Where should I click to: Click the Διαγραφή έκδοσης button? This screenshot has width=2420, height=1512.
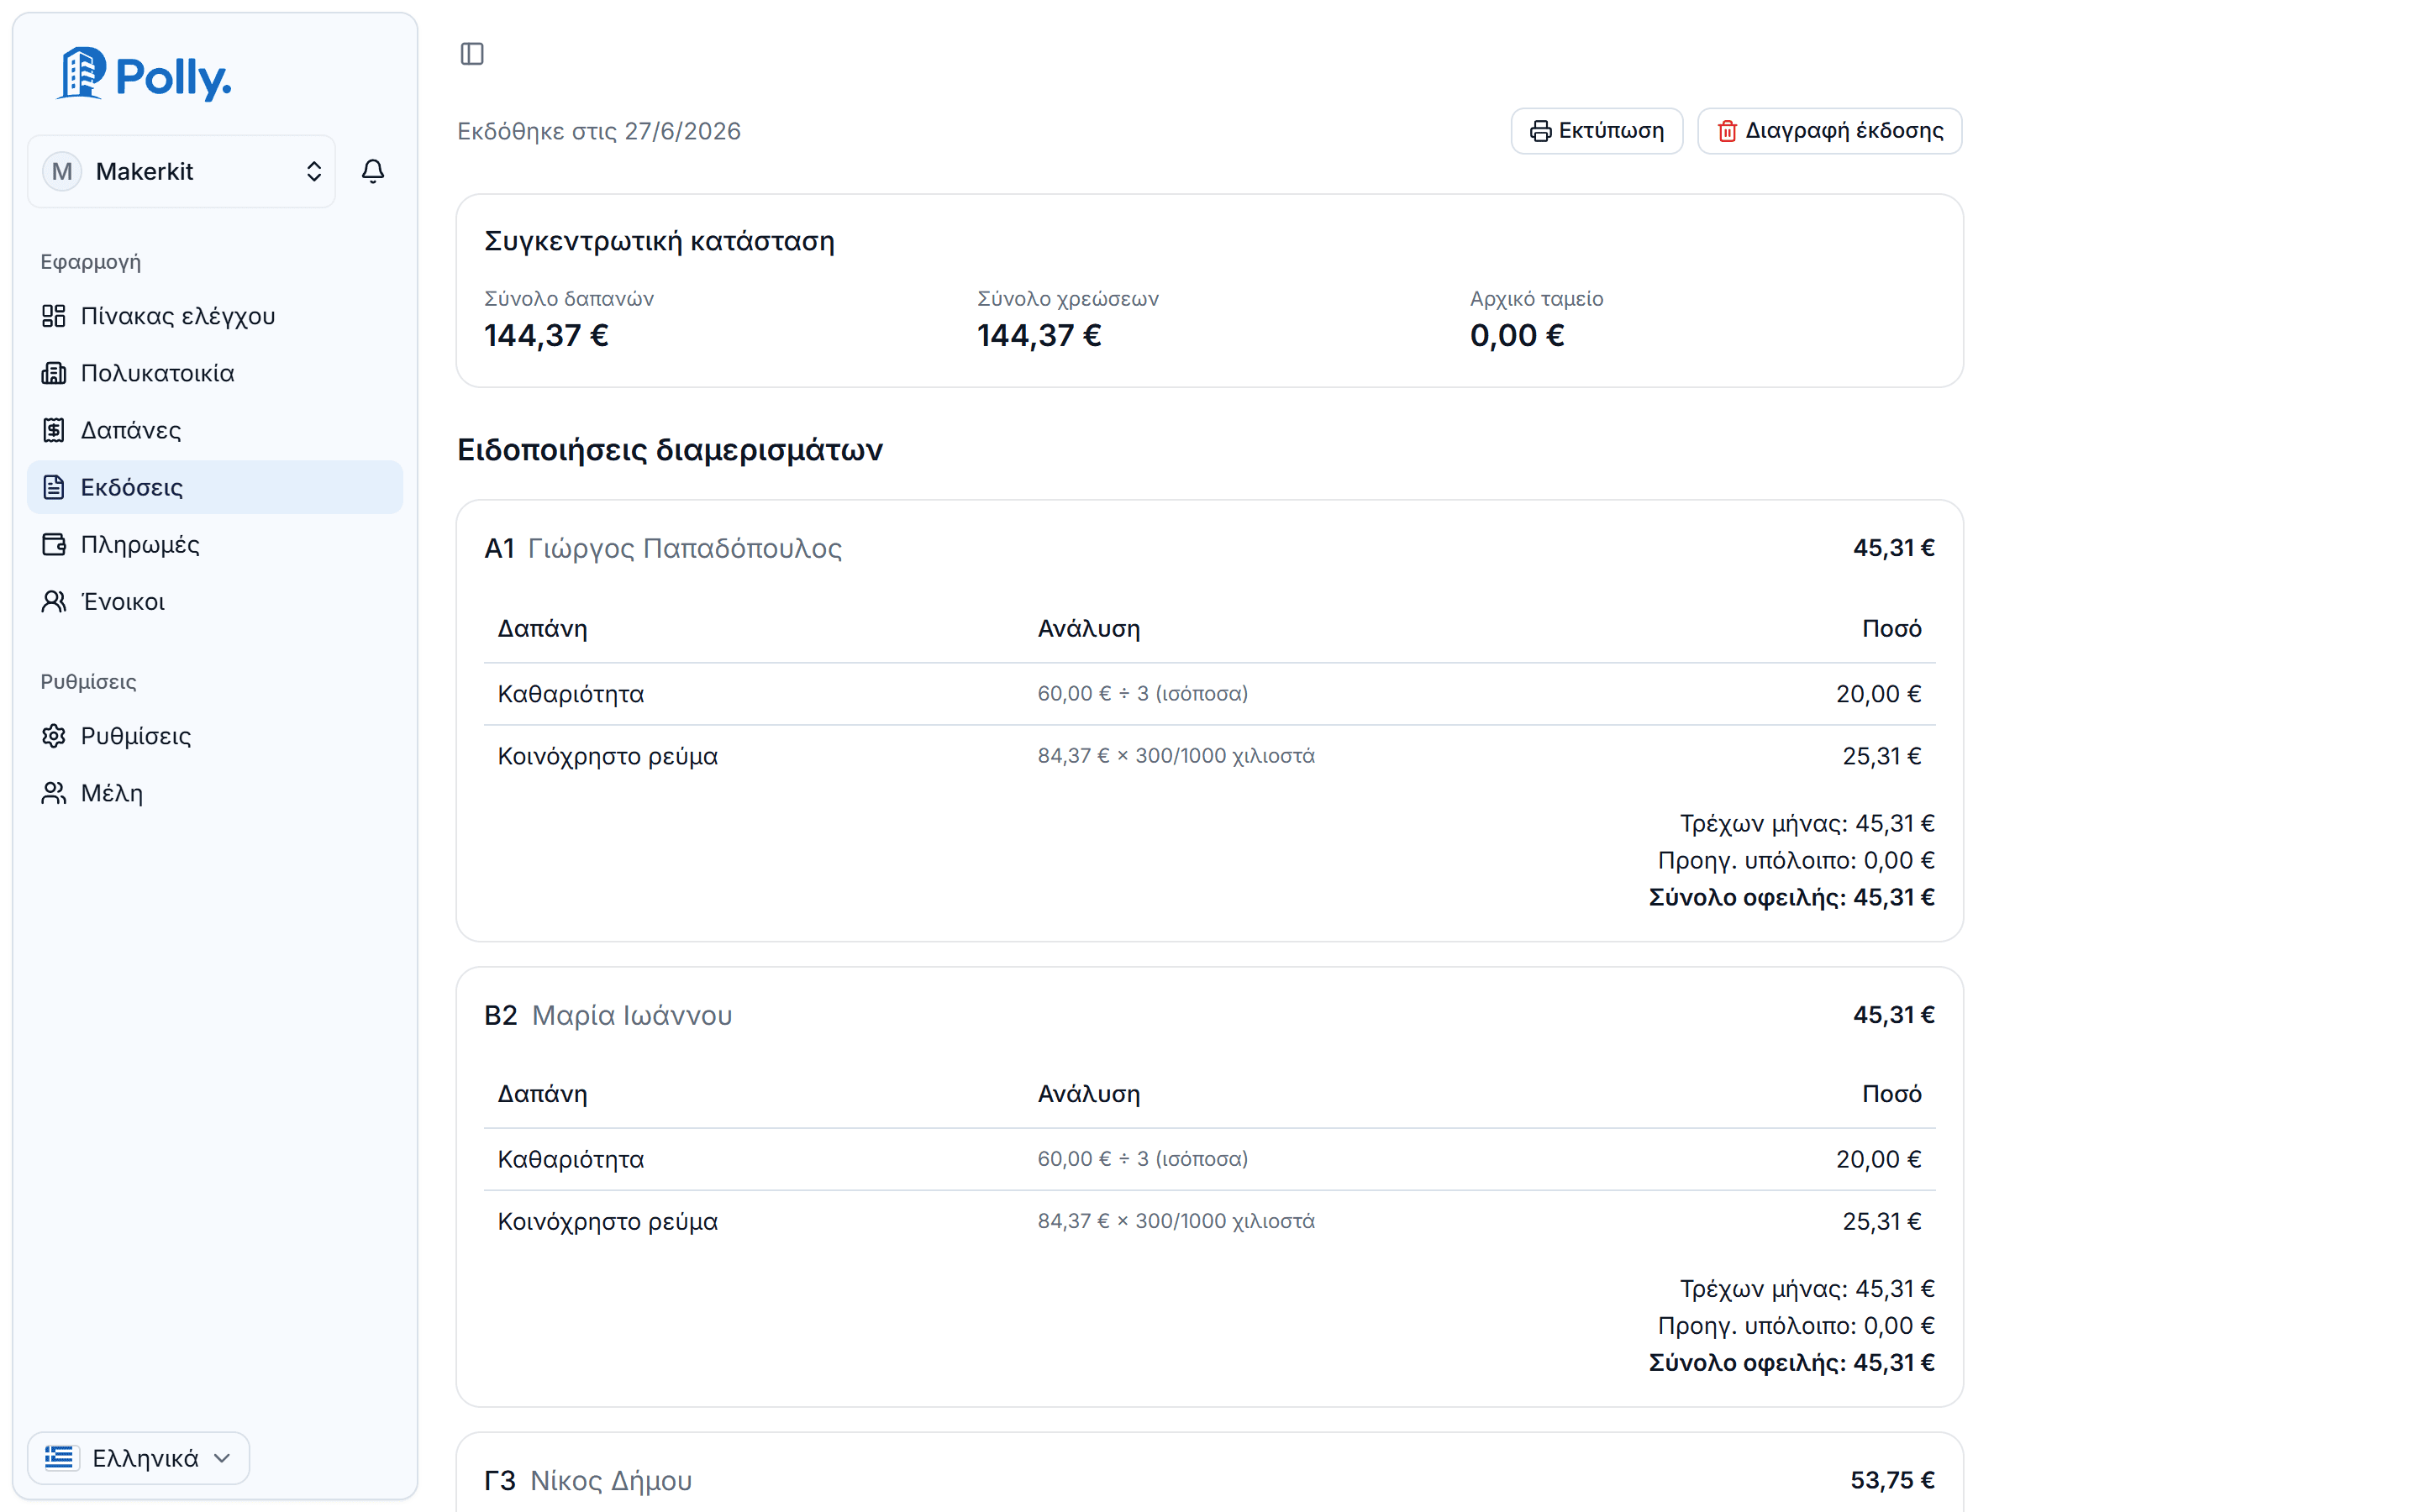pos(1830,131)
